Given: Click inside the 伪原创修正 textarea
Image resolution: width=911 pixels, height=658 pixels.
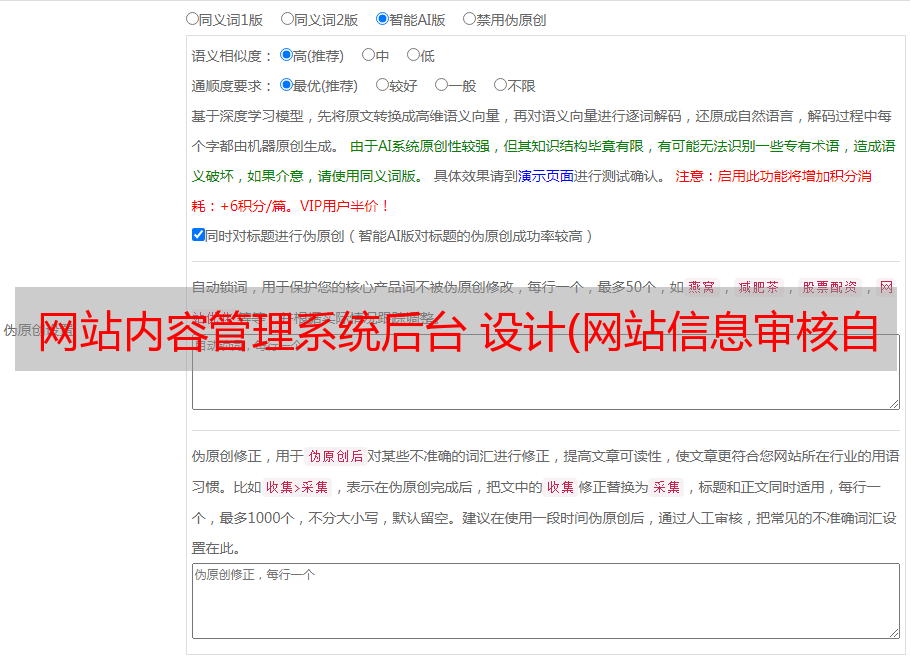Looking at the screenshot, I should point(546,601).
